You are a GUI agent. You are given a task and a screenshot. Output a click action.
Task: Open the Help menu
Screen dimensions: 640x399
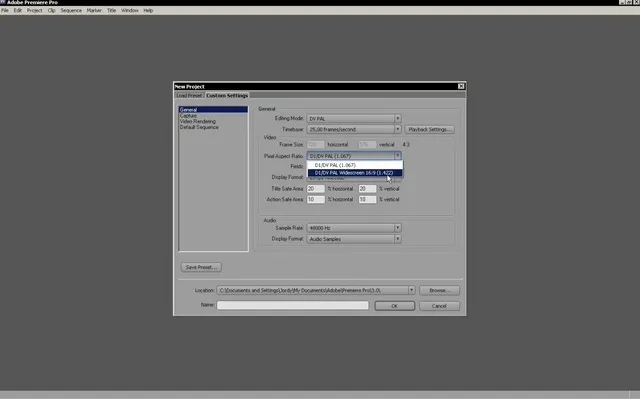coord(148,11)
